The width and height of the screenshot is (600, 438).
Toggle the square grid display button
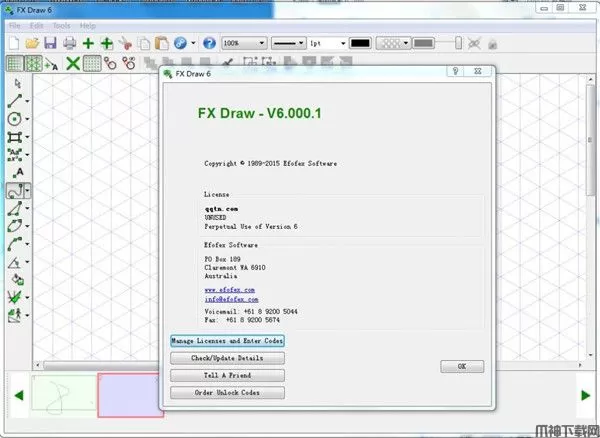point(15,63)
